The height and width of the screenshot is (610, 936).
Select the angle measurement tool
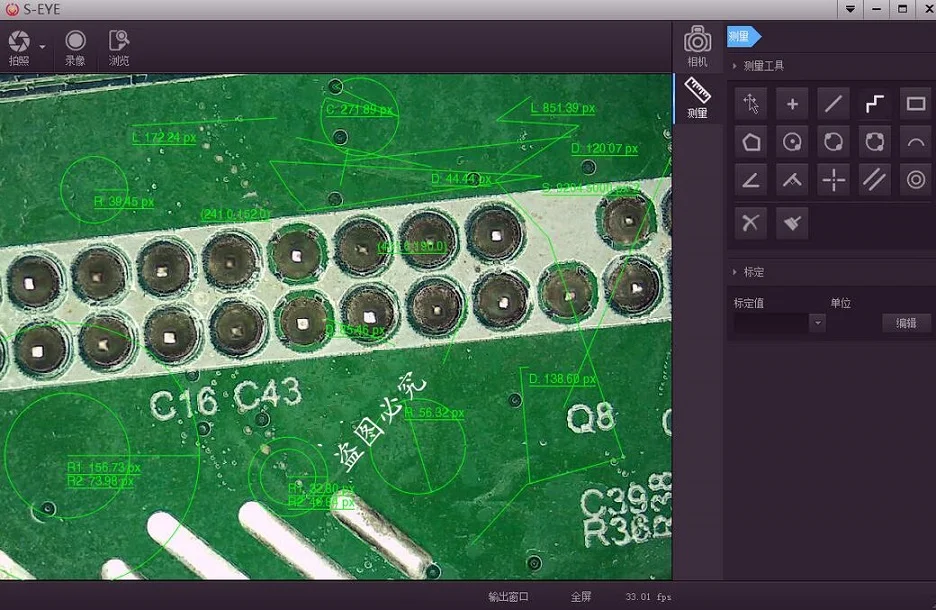tap(751, 180)
